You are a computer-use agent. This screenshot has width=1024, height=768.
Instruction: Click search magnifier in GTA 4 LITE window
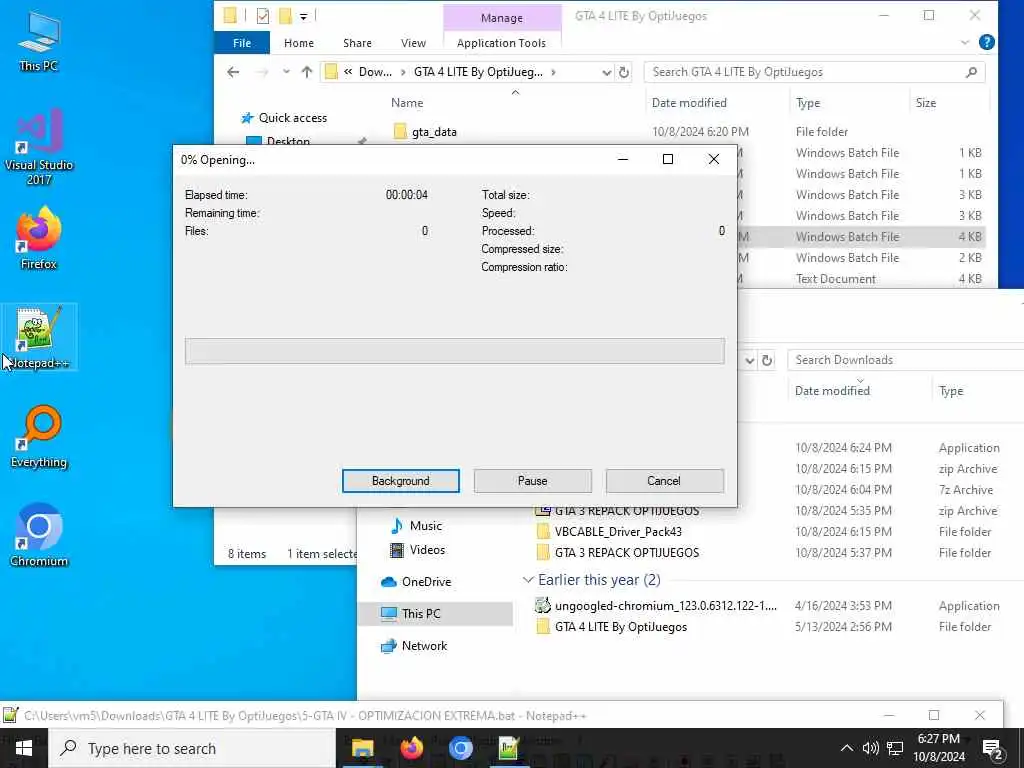pyautogui.click(x=971, y=72)
